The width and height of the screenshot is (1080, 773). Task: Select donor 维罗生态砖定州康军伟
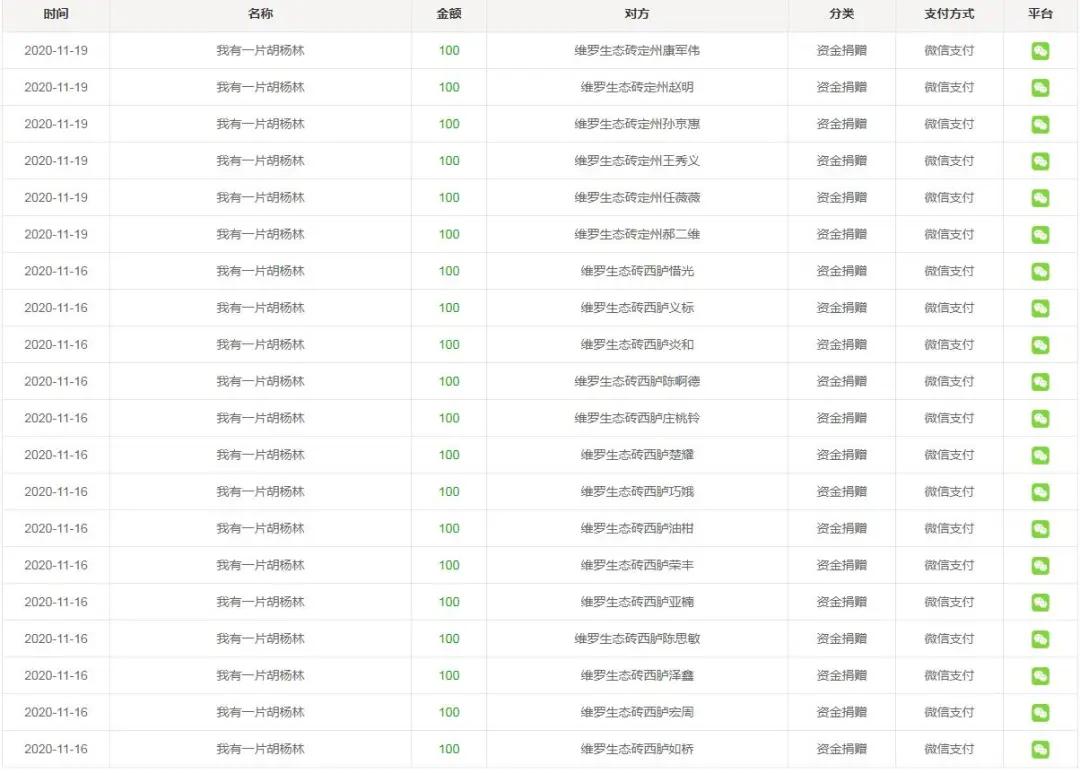(637, 50)
